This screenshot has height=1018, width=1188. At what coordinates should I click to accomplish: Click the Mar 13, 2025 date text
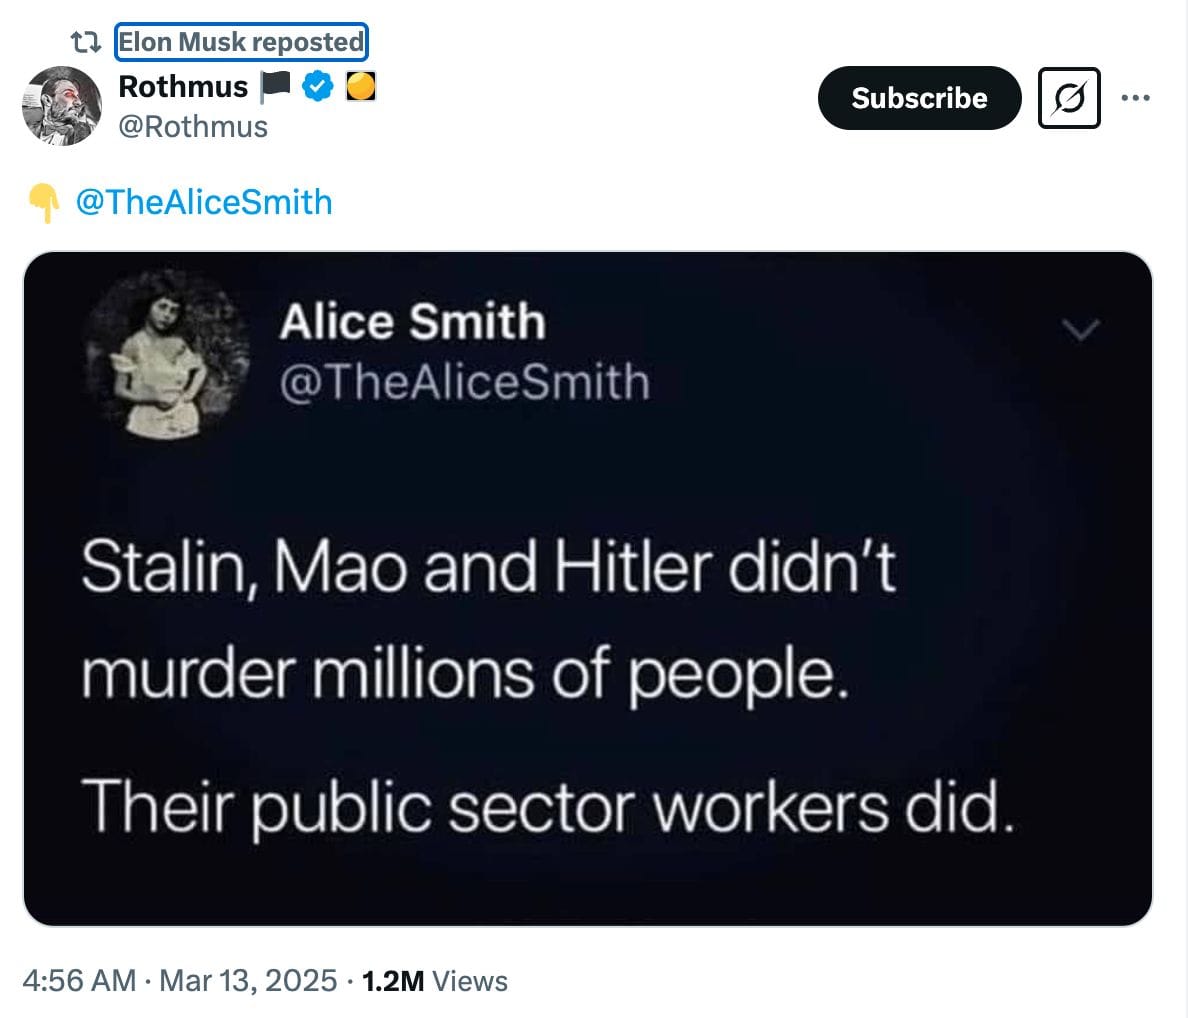[x=246, y=981]
